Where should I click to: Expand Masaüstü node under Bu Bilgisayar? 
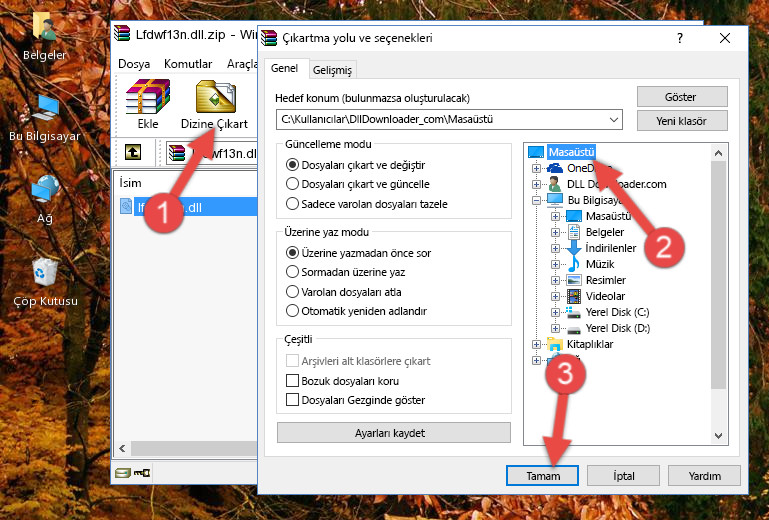click(555, 216)
